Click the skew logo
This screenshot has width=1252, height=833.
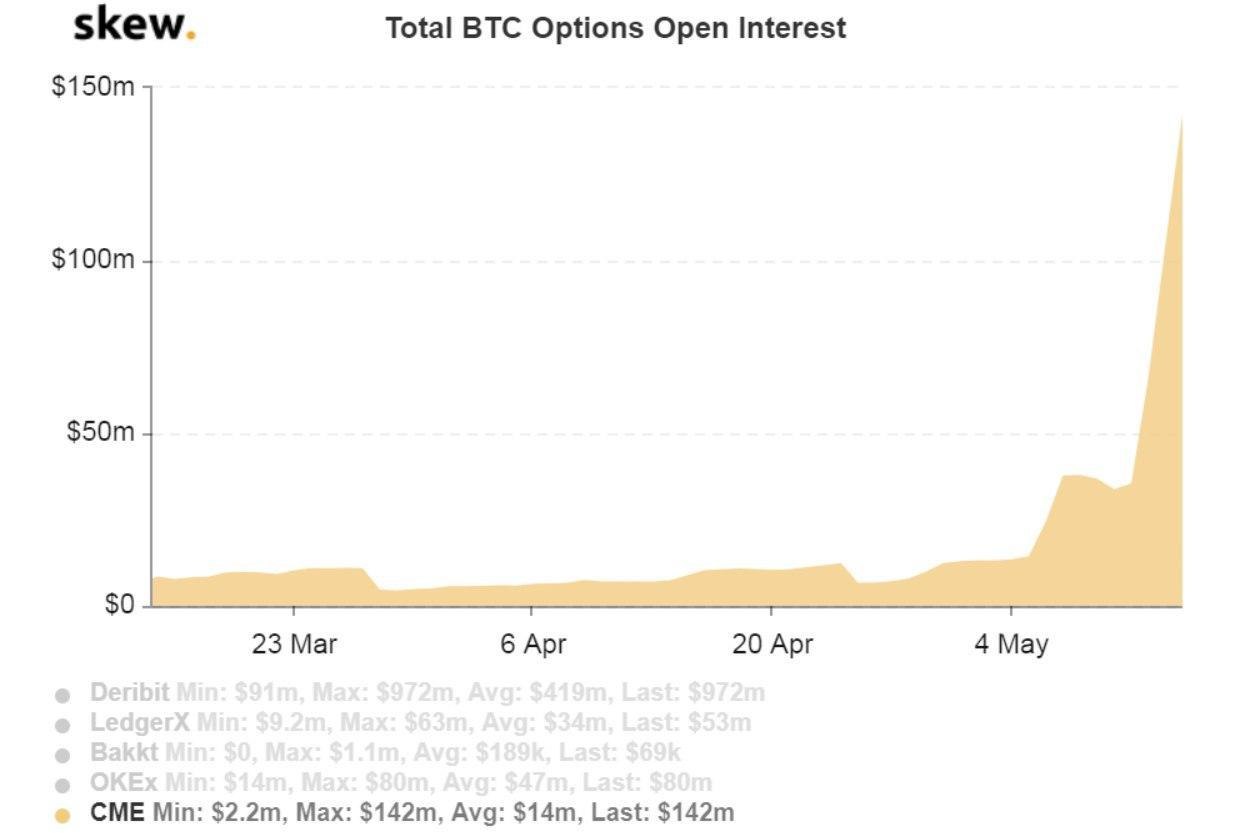click(134, 25)
